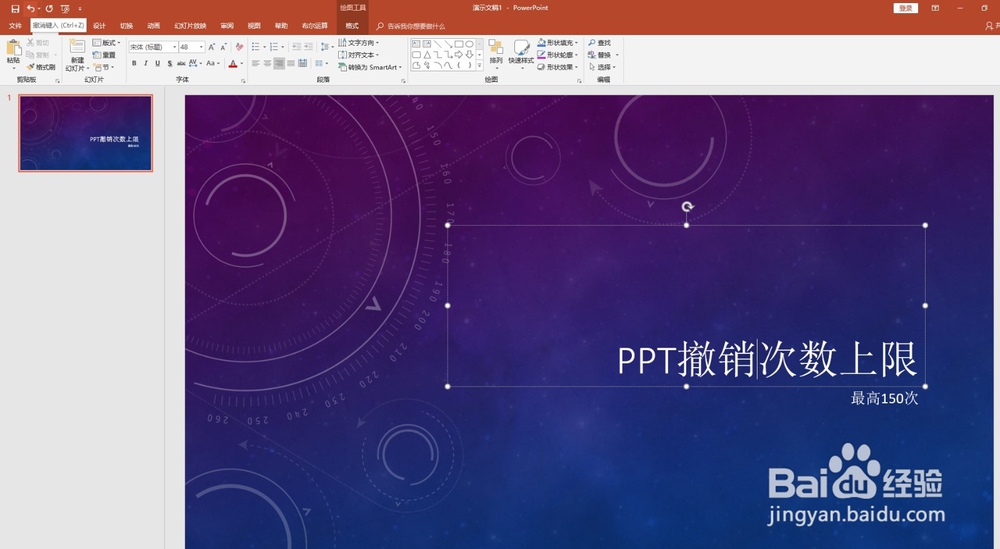Open the character spacing AV dropdown

point(195,63)
